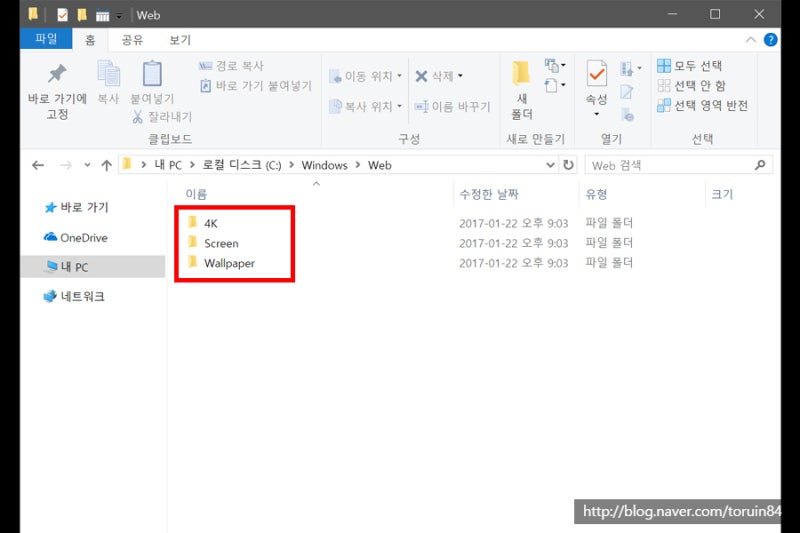This screenshot has width=800, height=533.
Task: Click the Copy (복사) icon
Action: [x=108, y=74]
